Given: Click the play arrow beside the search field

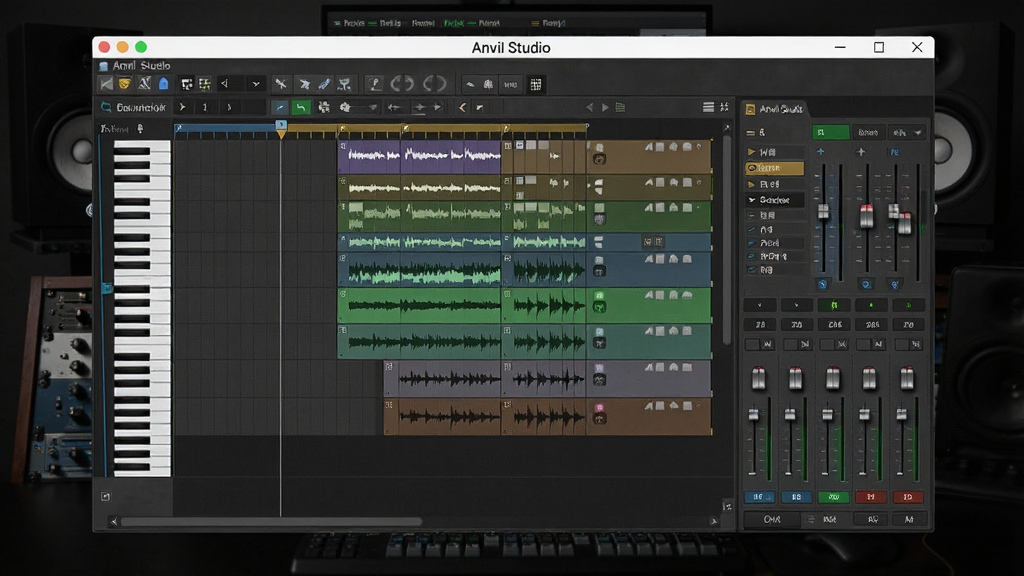Looking at the screenshot, I should pos(182,107).
